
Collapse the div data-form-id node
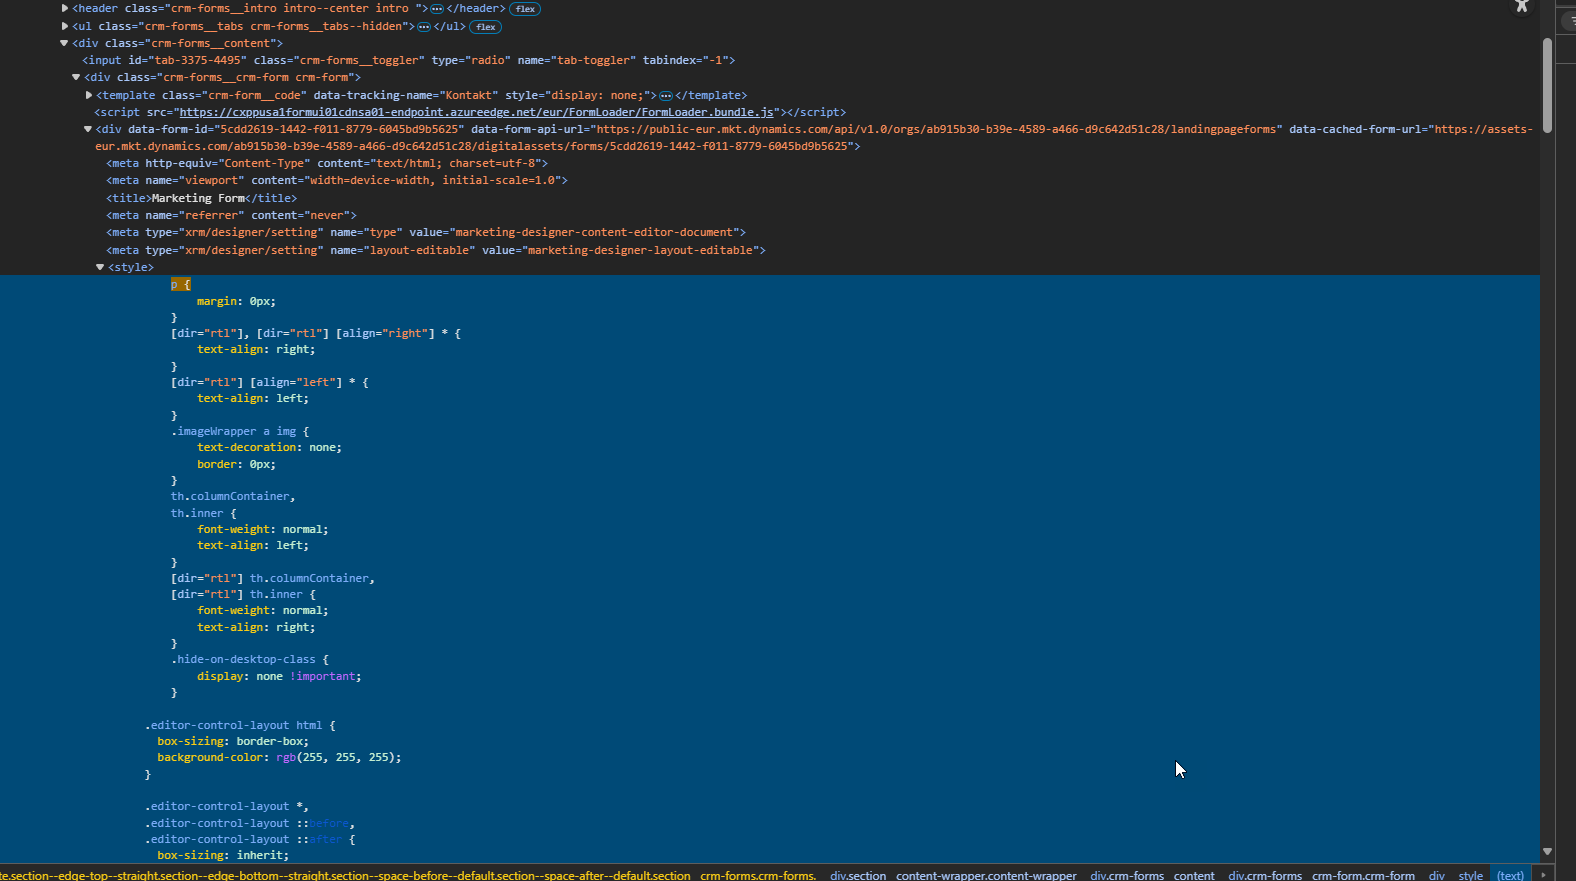88,129
